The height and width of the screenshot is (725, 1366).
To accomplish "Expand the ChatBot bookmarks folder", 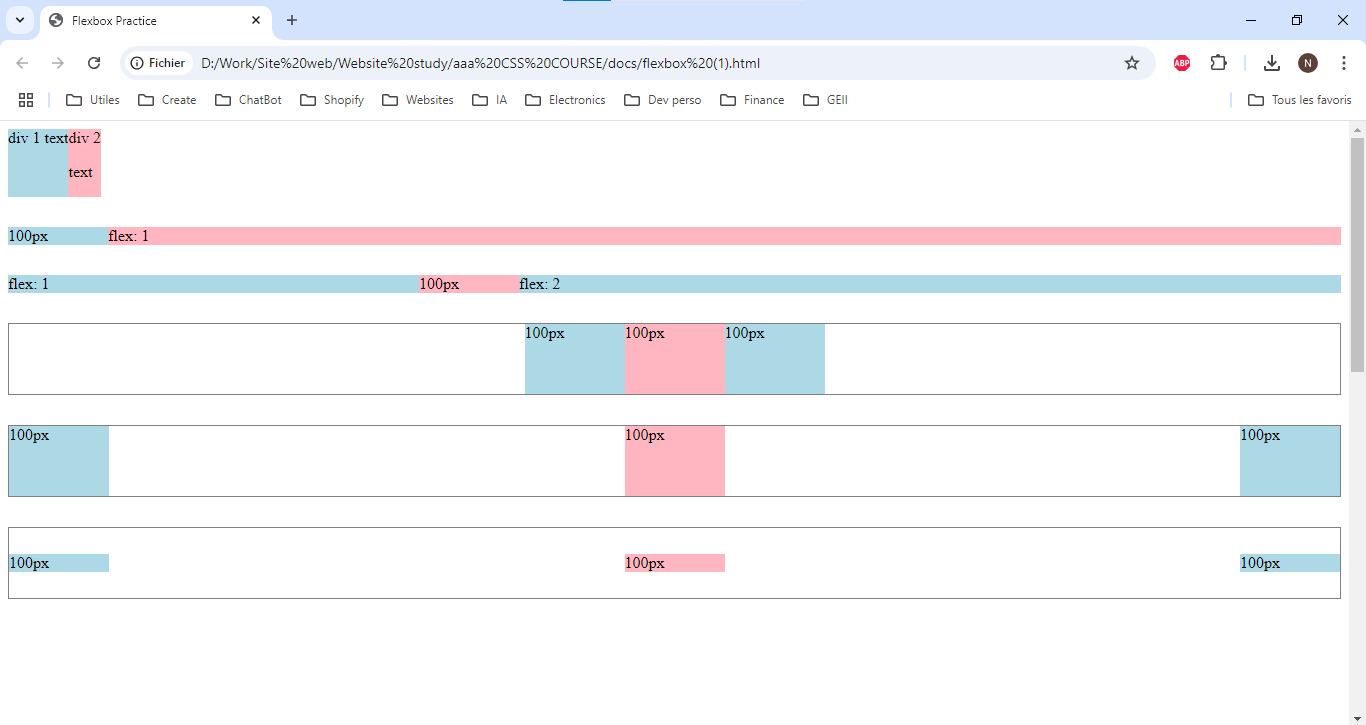I will 249,100.
